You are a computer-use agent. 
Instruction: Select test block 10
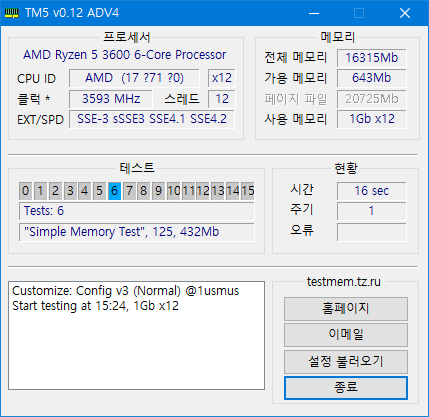pyautogui.click(x=174, y=191)
